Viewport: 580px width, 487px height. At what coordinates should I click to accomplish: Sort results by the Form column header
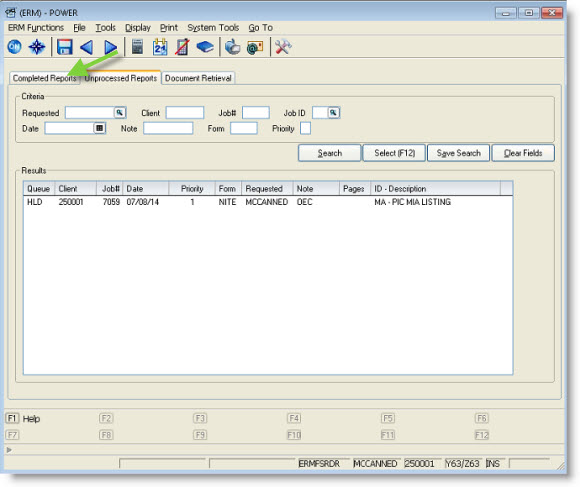point(228,189)
